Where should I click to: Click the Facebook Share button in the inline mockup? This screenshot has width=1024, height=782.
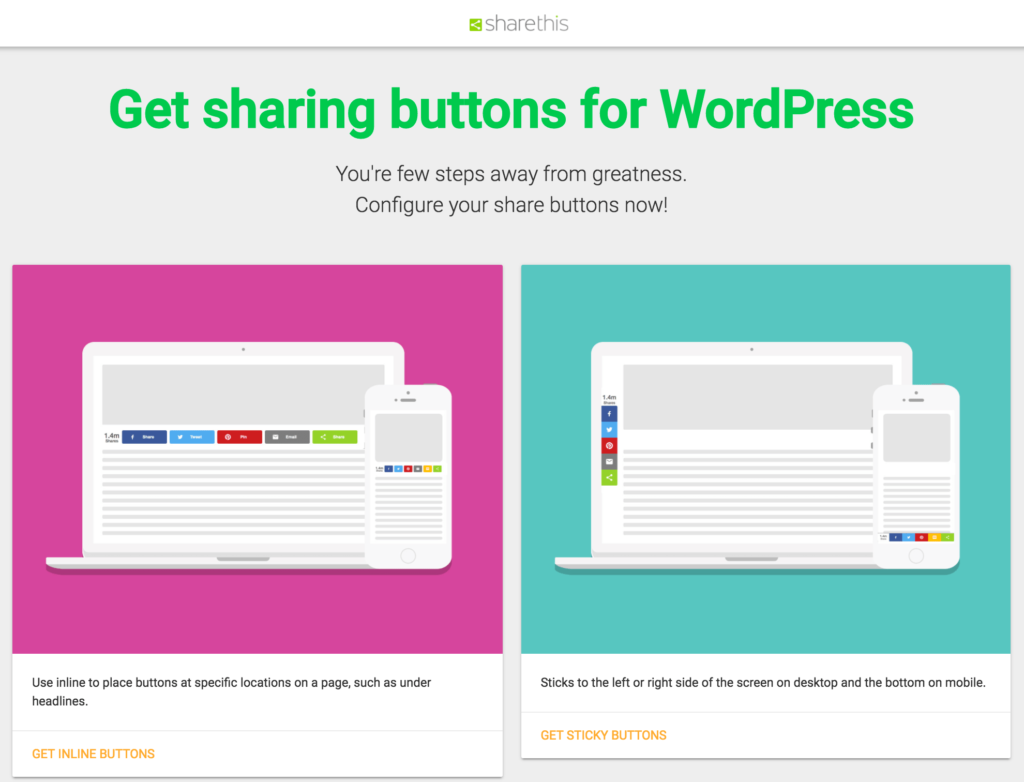tap(144, 437)
